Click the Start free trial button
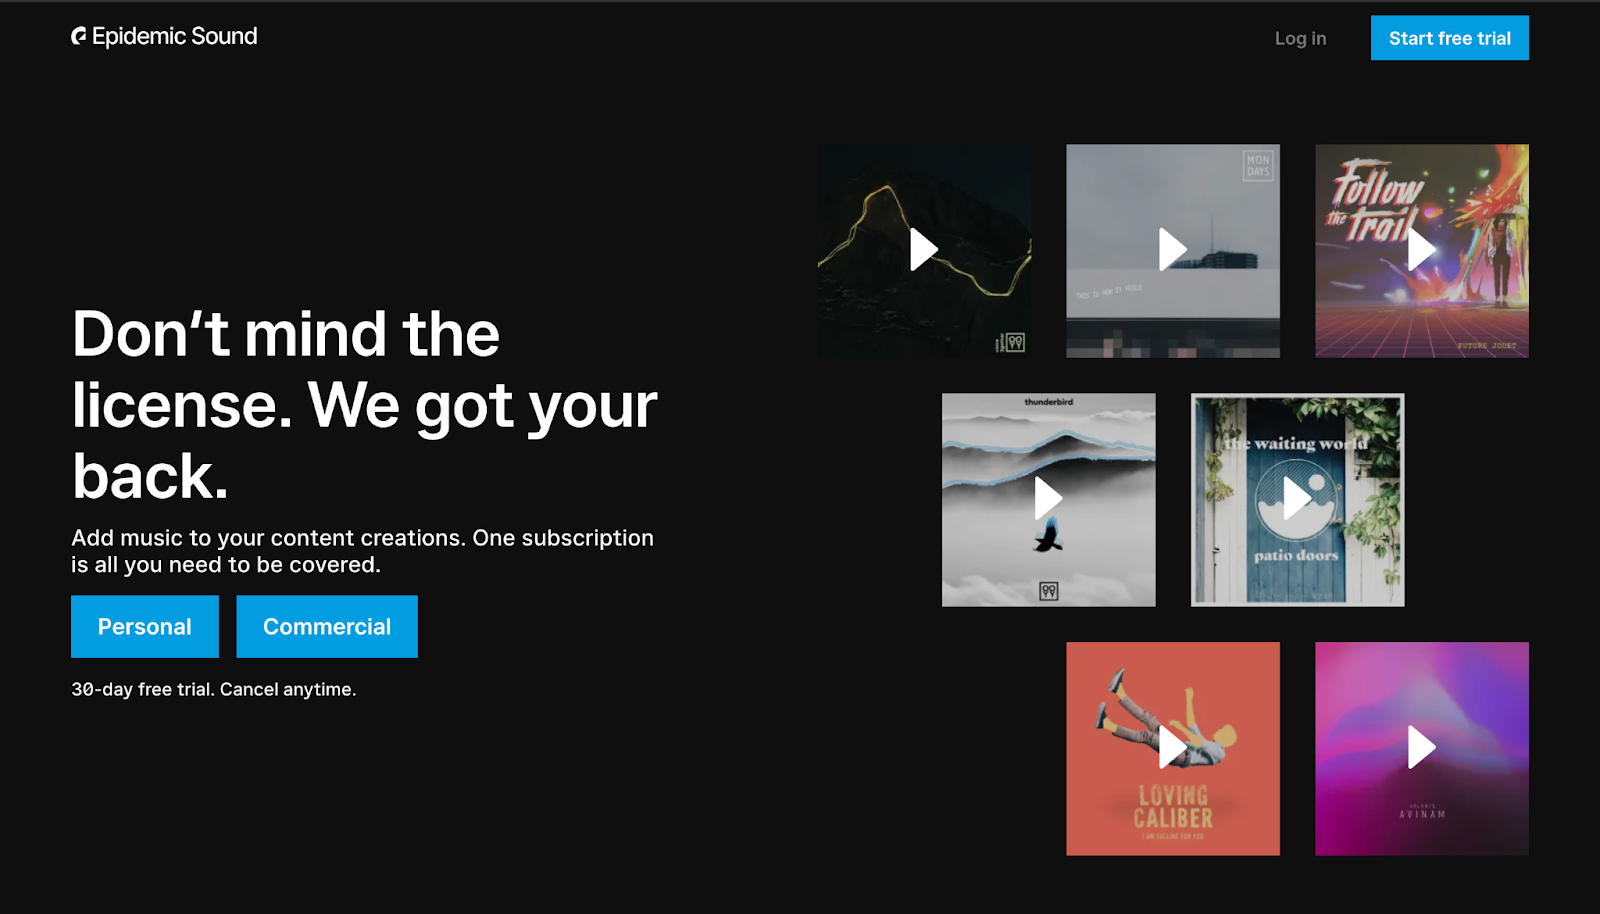This screenshot has width=1600, height=914. (1449, 38)
